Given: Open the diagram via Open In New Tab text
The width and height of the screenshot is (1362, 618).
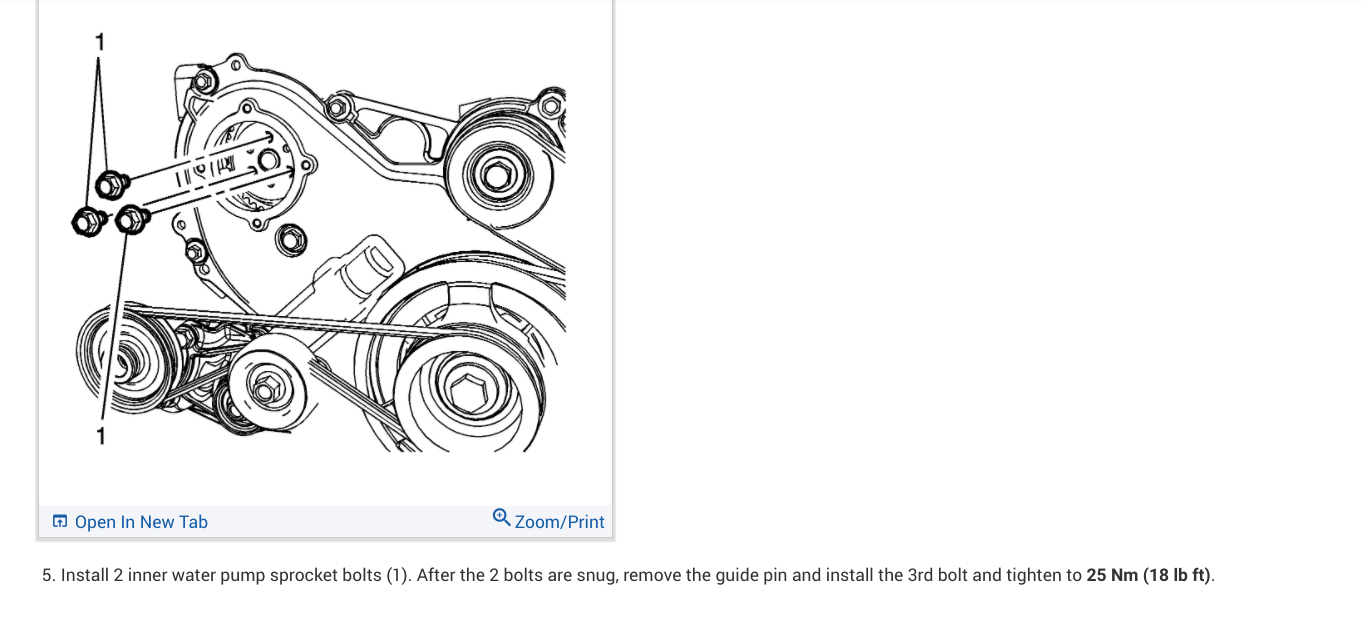Looking at the screenshot, I should click(x=141, y=522).
